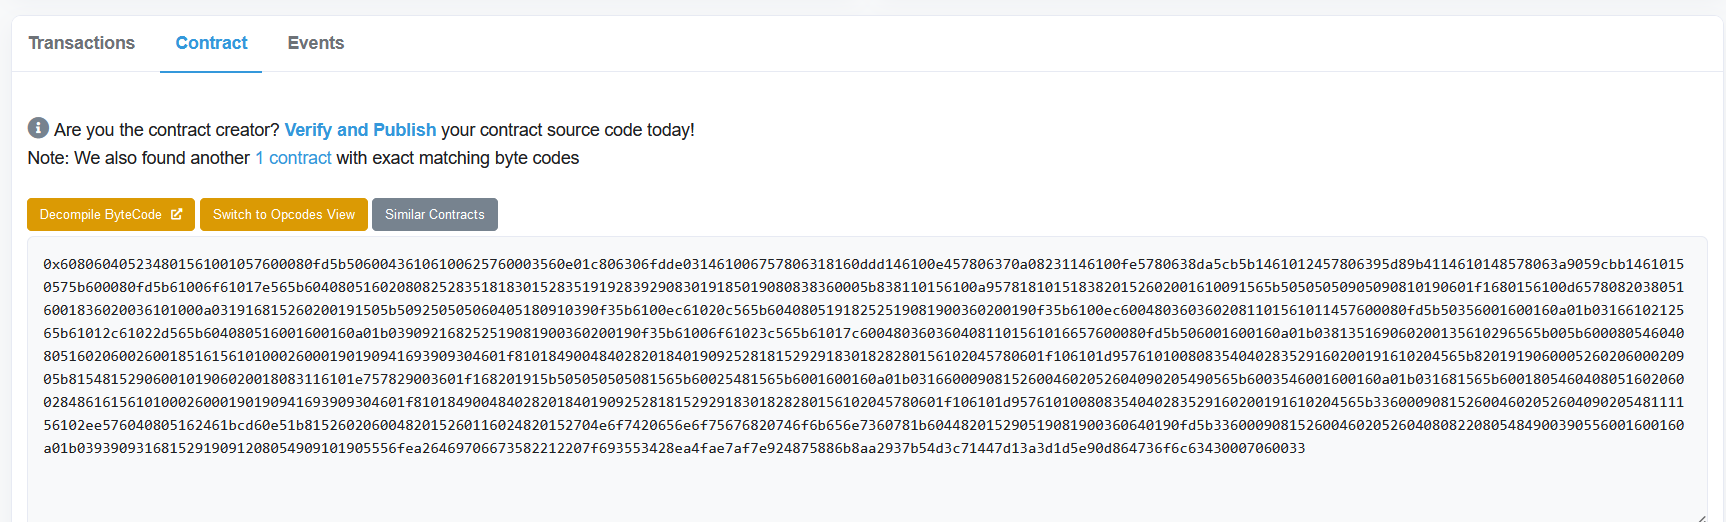This screenshot has width=1726, height=522.
Task: Open the Verify and Publish link
Action: 360,130
